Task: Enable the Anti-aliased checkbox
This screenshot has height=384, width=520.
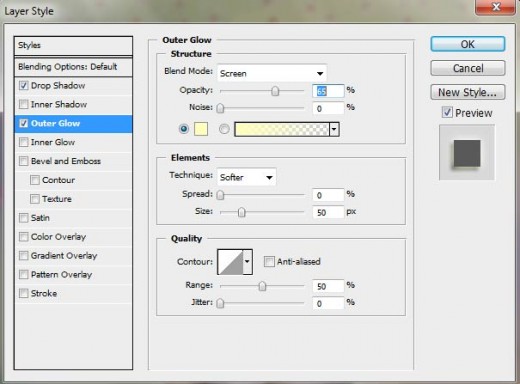Action: click(x=269, y=262)
